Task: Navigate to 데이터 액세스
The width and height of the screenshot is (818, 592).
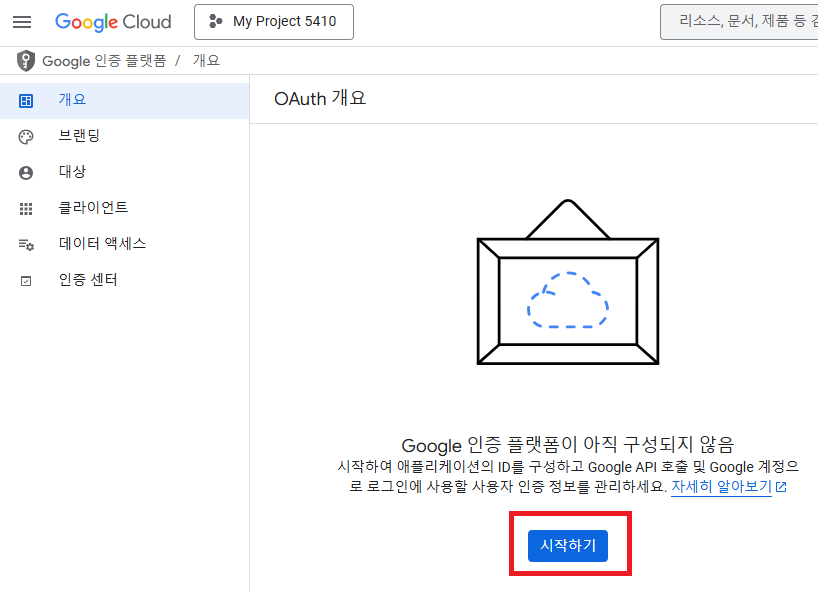Action: [124, 244]
